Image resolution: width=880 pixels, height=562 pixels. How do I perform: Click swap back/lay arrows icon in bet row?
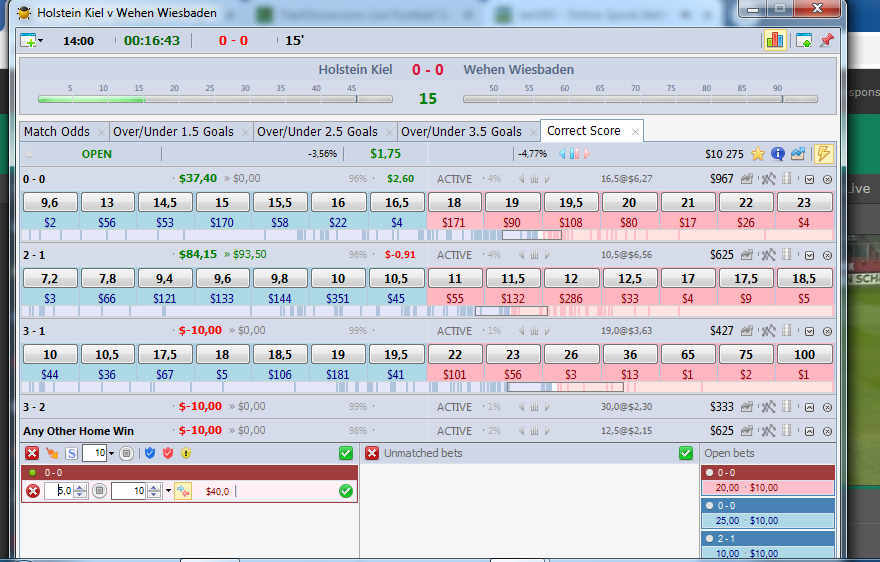click(x=183, y=491)
